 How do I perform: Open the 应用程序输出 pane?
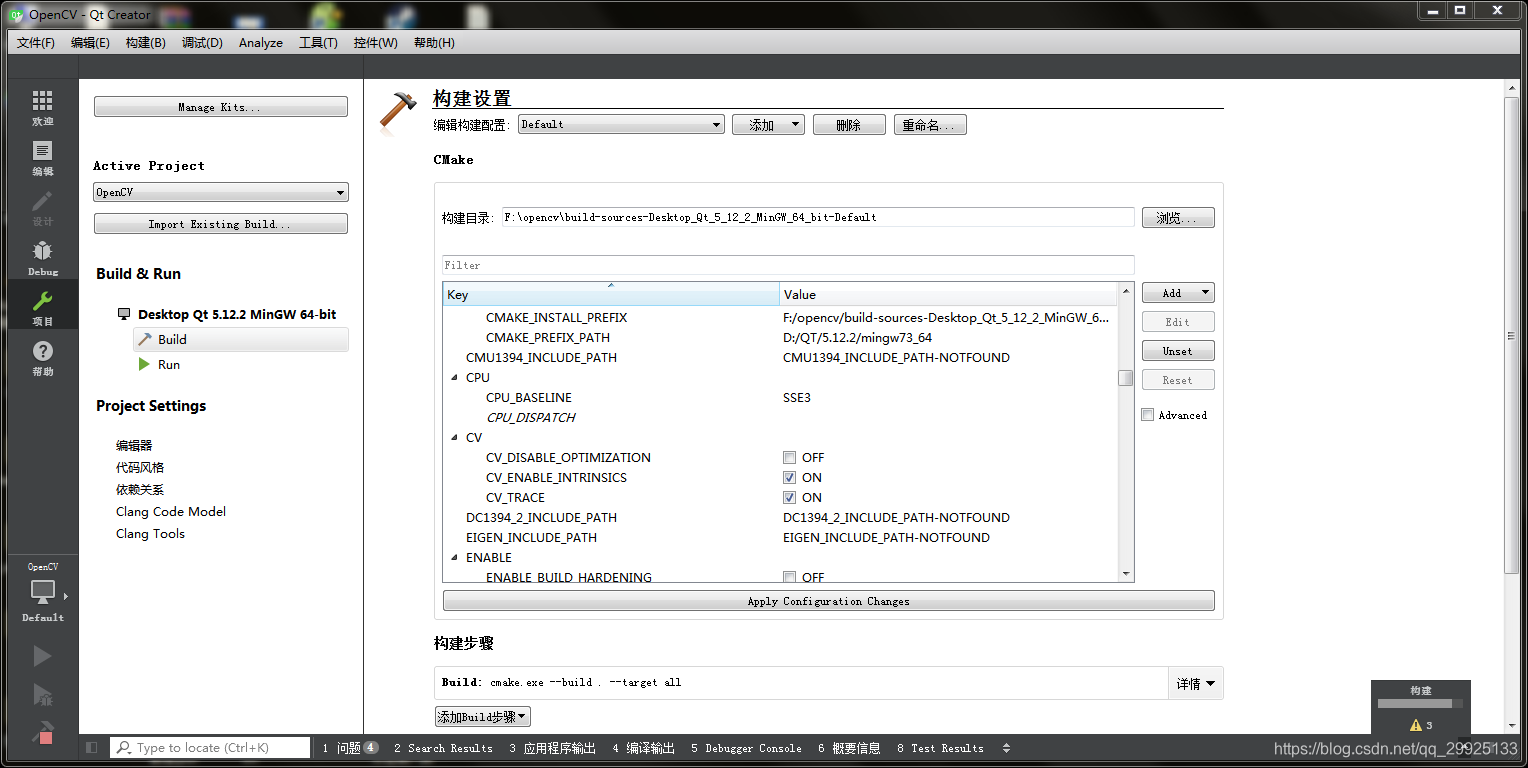coord(552,748)
